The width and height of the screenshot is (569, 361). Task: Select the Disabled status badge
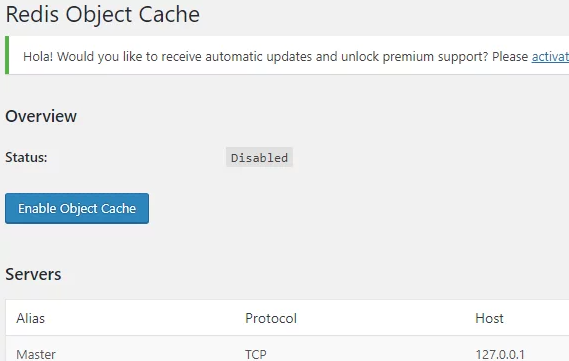click(x=259, y=157)
